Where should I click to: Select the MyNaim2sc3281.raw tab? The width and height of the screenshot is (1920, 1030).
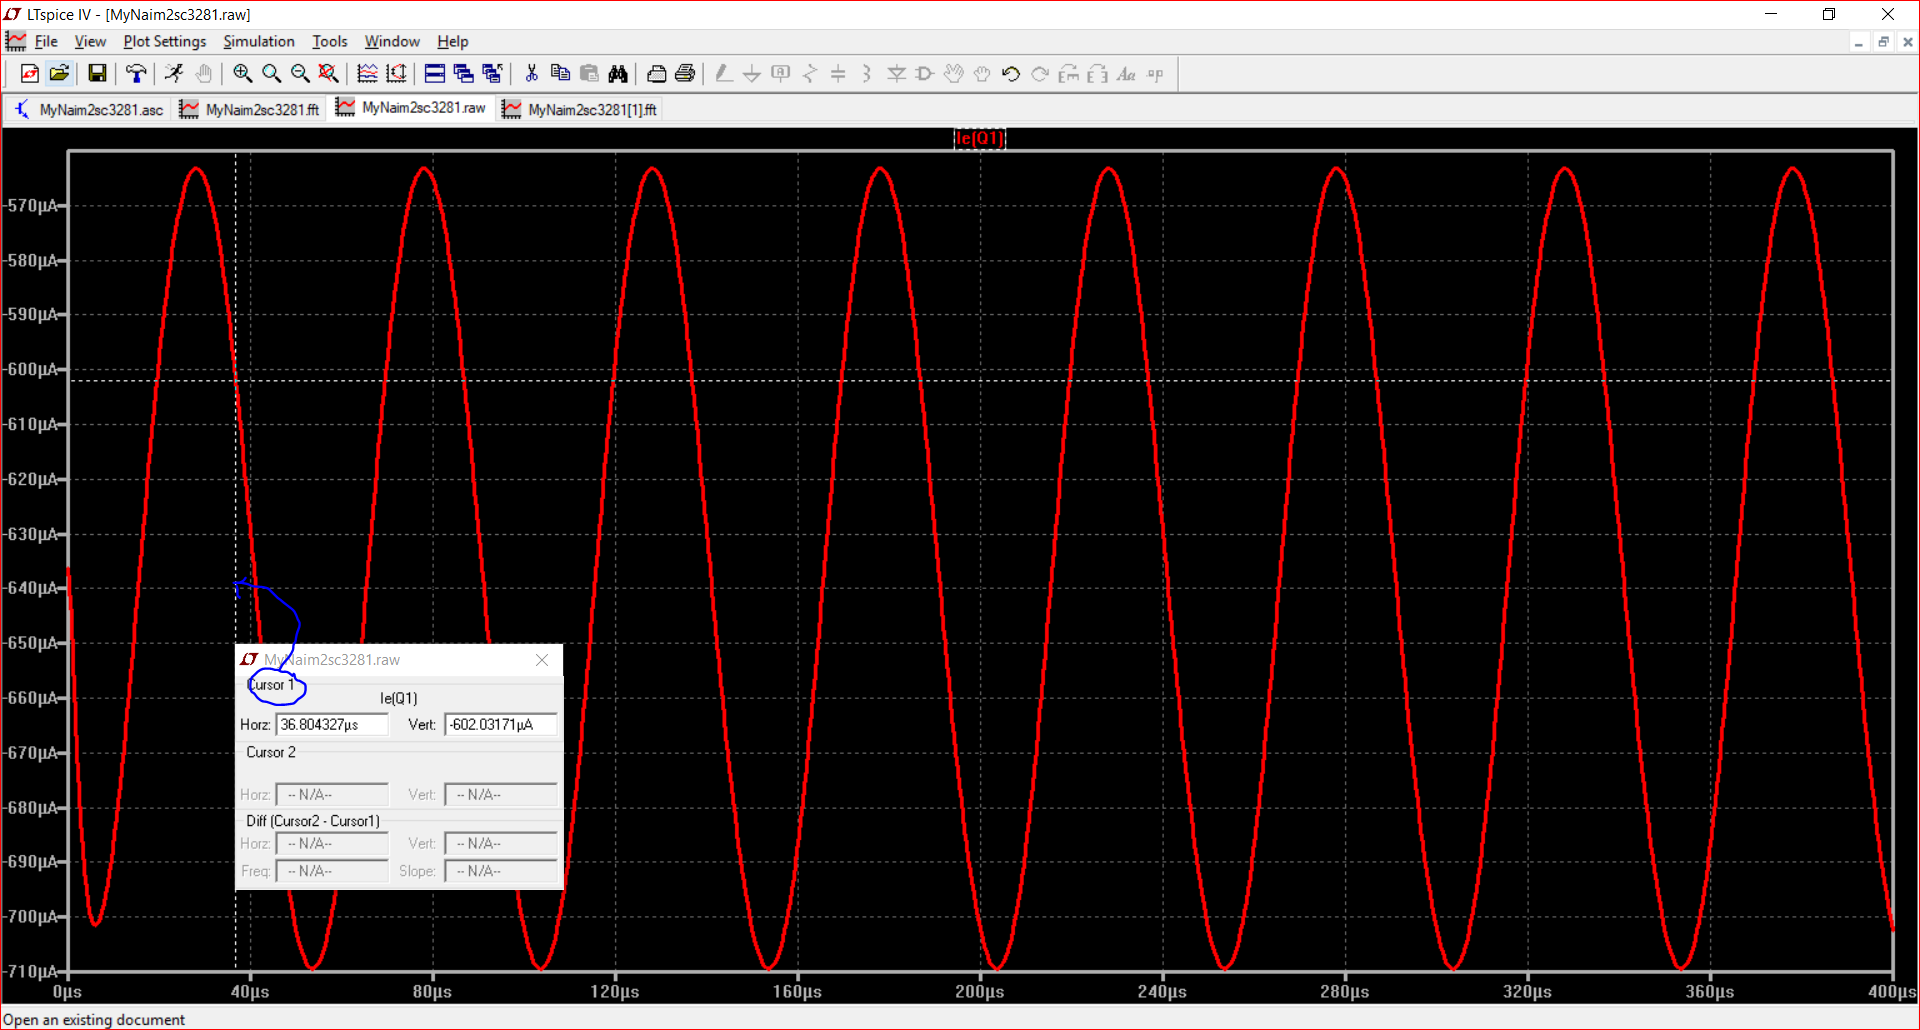click(412, 108)
